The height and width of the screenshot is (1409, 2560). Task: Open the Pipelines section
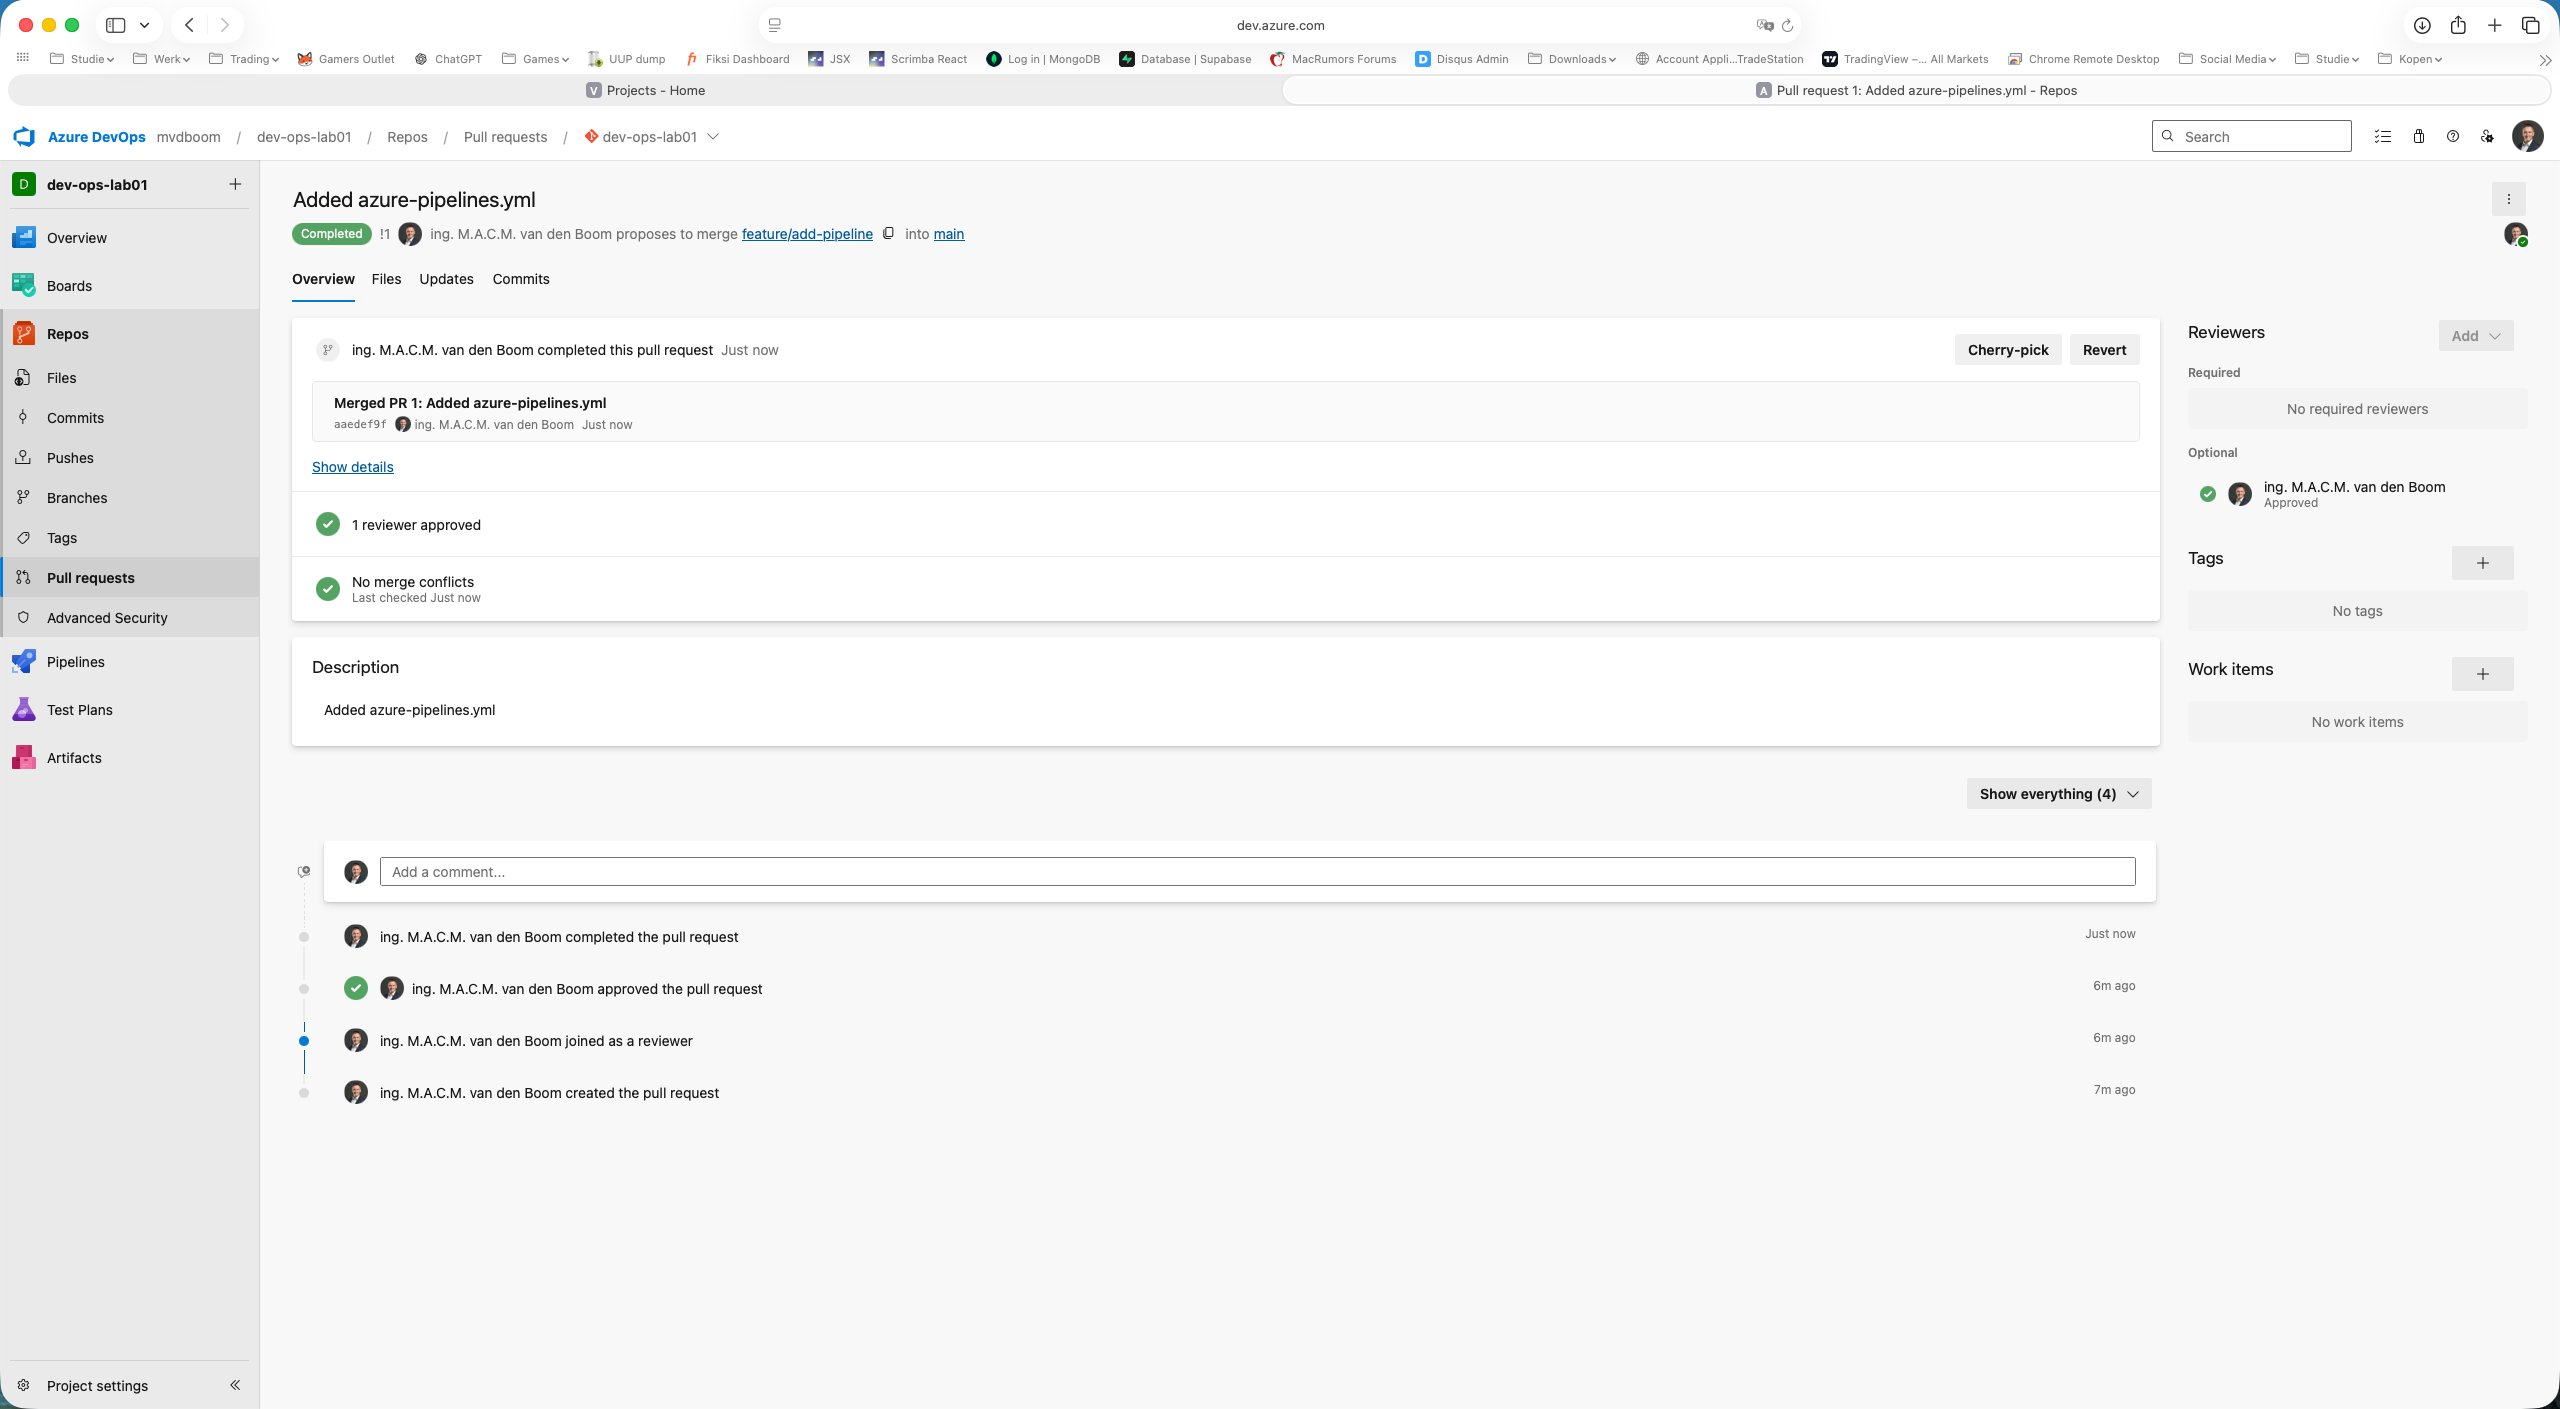click(78, 661)
